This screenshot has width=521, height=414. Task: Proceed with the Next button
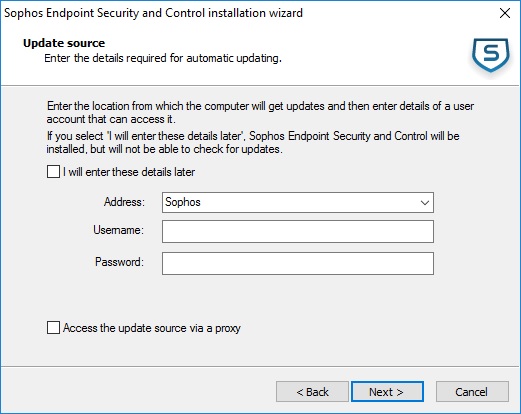tap(387, 392)
